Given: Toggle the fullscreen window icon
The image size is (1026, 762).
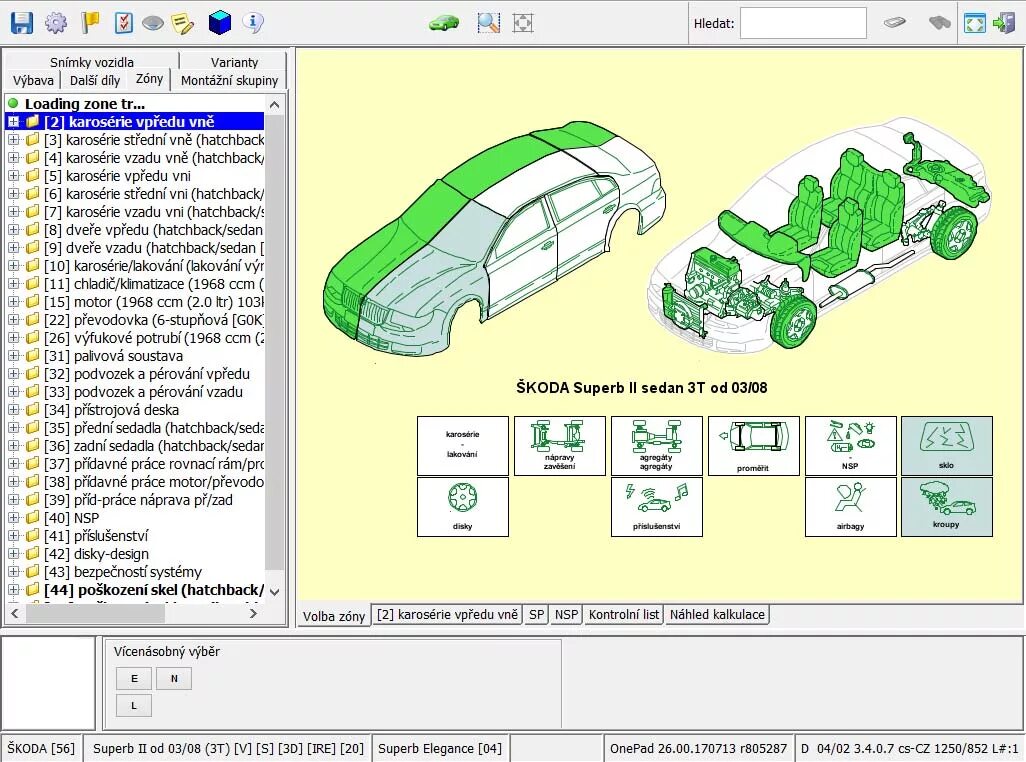Looking at the screenshot, I should pos(975,24).
